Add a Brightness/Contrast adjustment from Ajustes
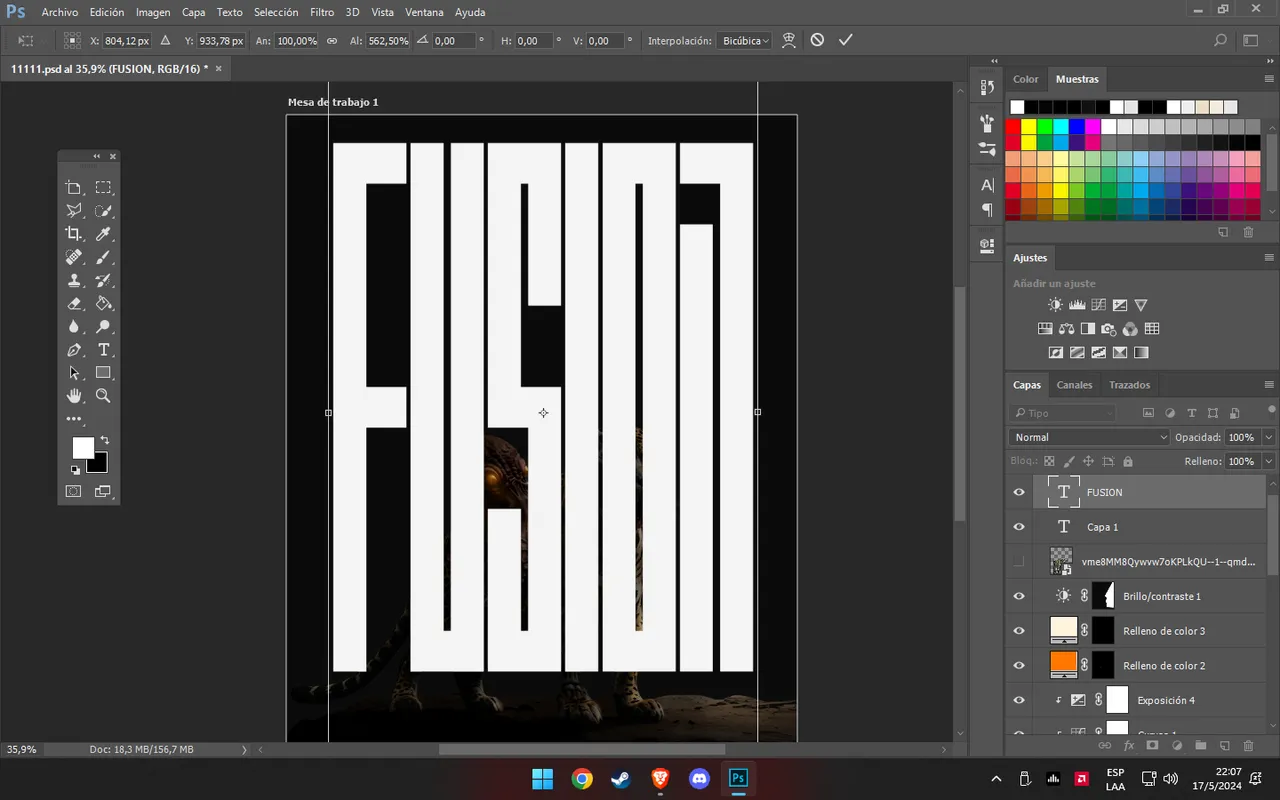The width and height of the screenshot is (1280, 800). coord(1055,305)
